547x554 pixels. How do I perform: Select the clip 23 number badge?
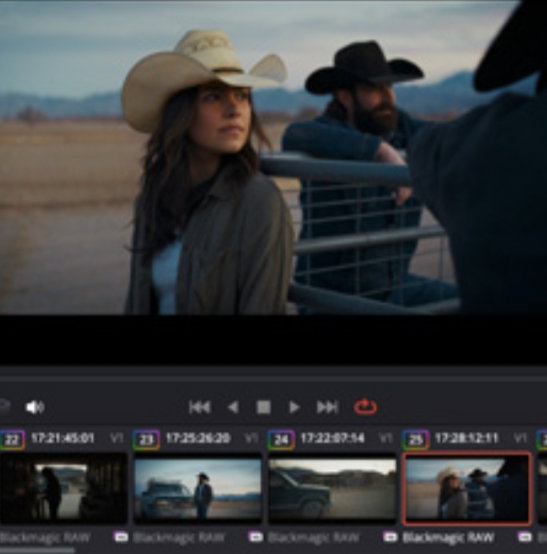point(146,440)
